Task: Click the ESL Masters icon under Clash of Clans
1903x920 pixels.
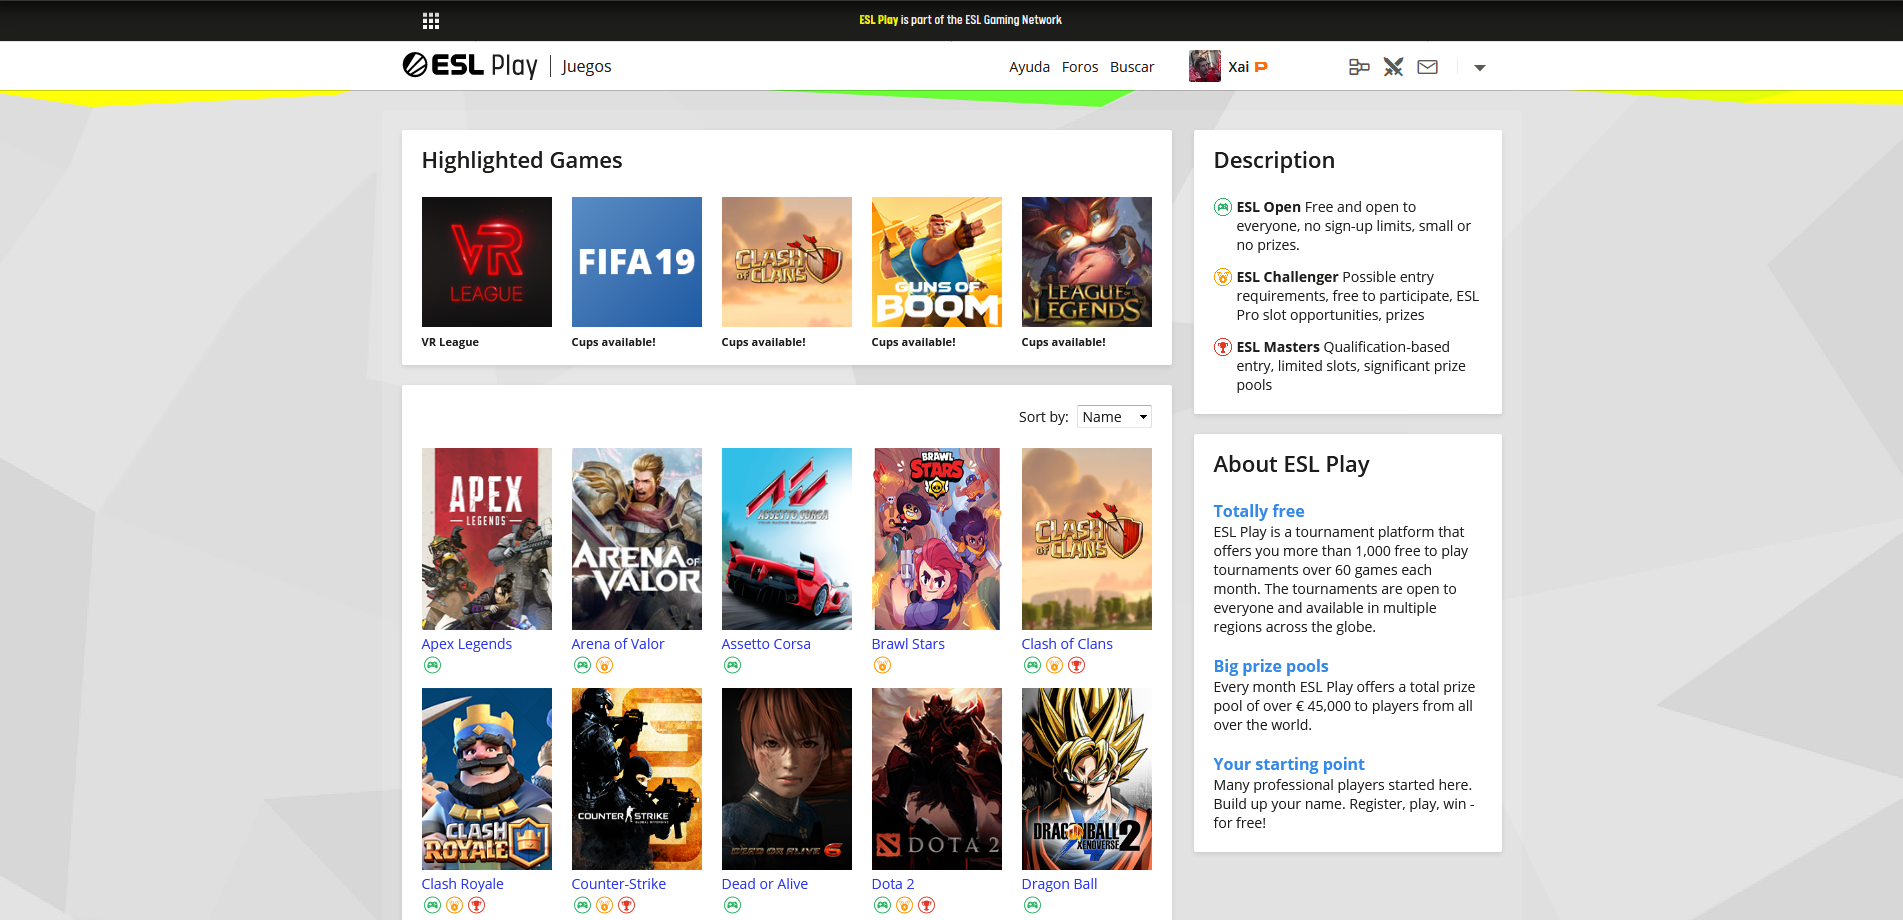Action: point(1076,665)
